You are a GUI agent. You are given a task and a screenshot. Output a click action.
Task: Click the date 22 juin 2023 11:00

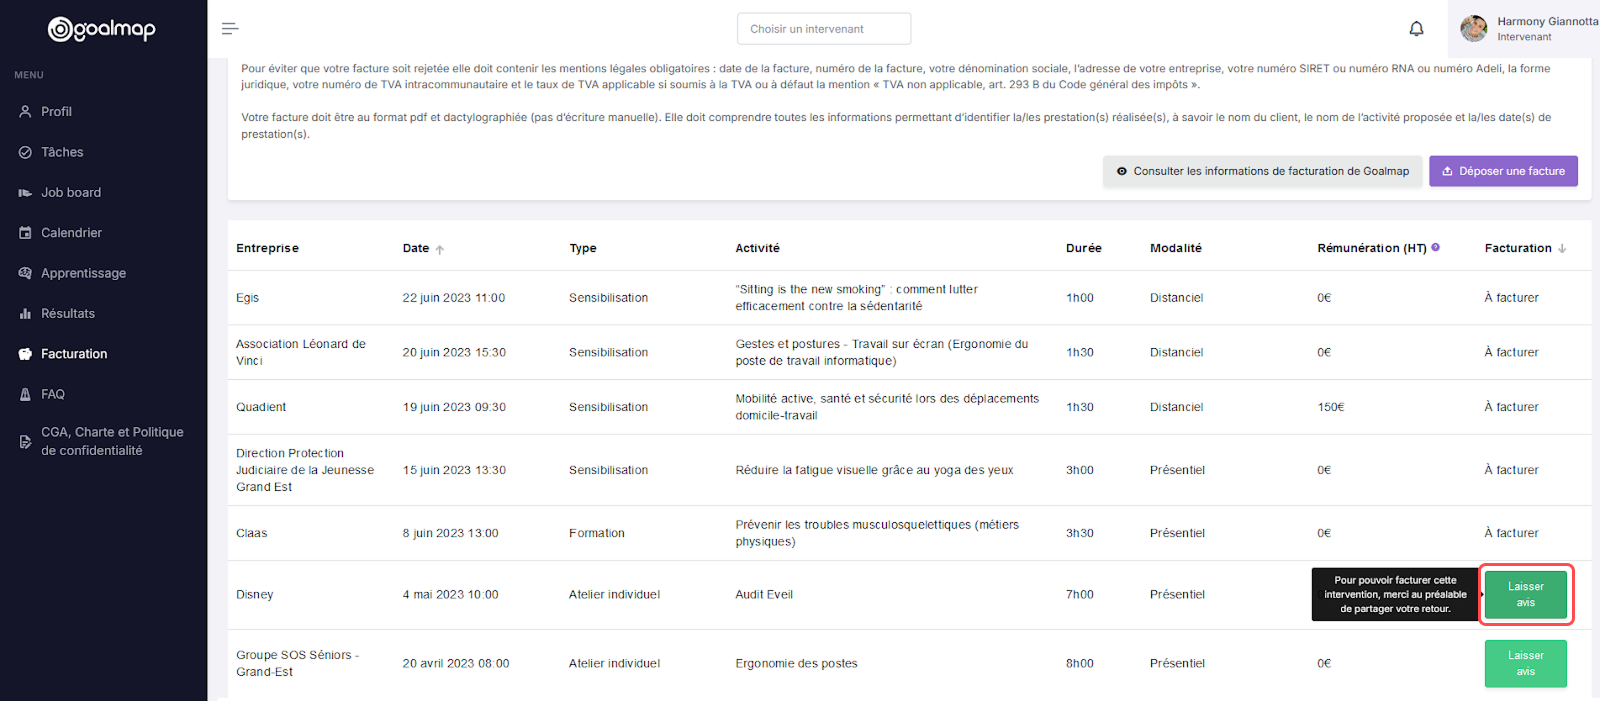click(454, 298)
